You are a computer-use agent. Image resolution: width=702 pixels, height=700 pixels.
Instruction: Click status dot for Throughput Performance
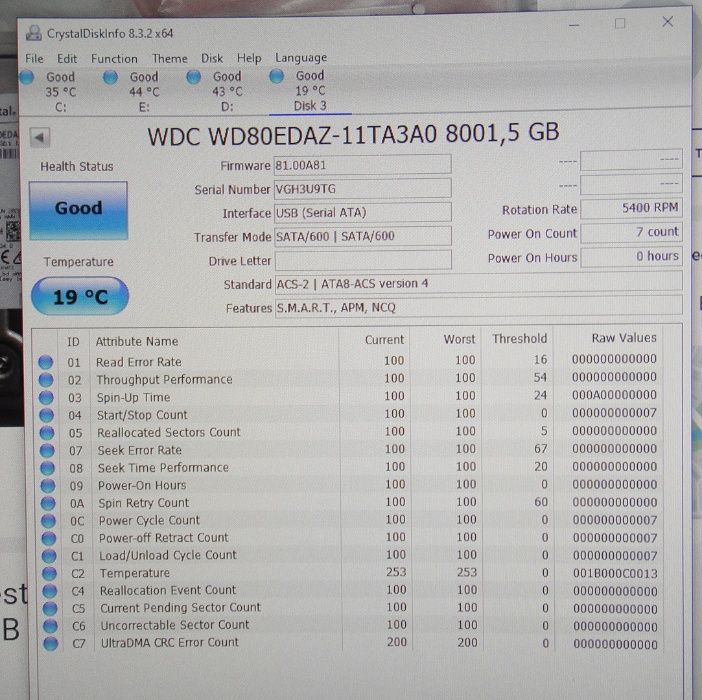[x=46, y=380]
